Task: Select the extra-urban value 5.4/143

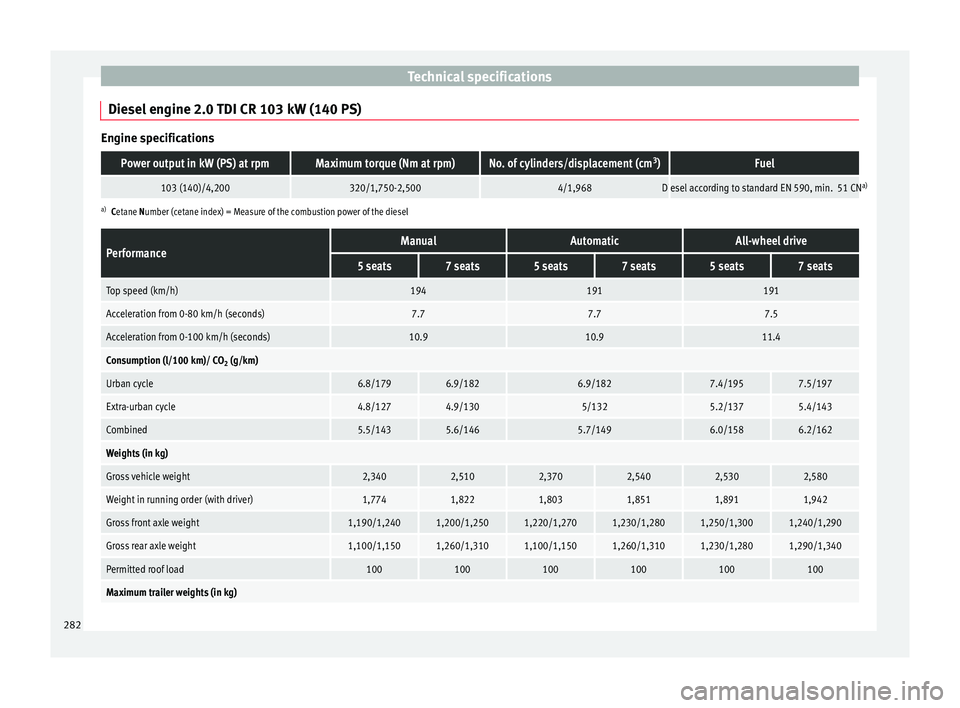Action: coord(815,407)
